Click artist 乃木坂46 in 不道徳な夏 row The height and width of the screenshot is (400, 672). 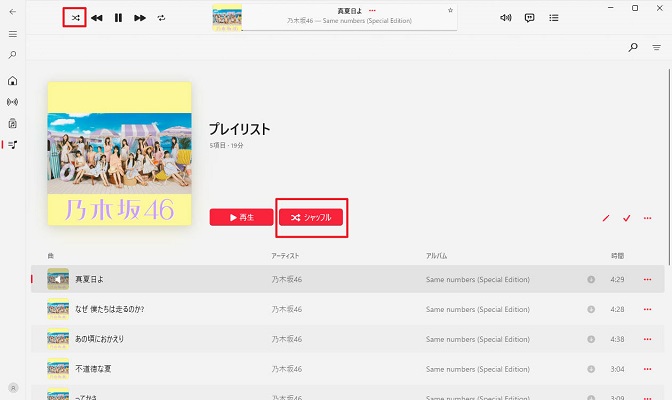coord(287,370)
